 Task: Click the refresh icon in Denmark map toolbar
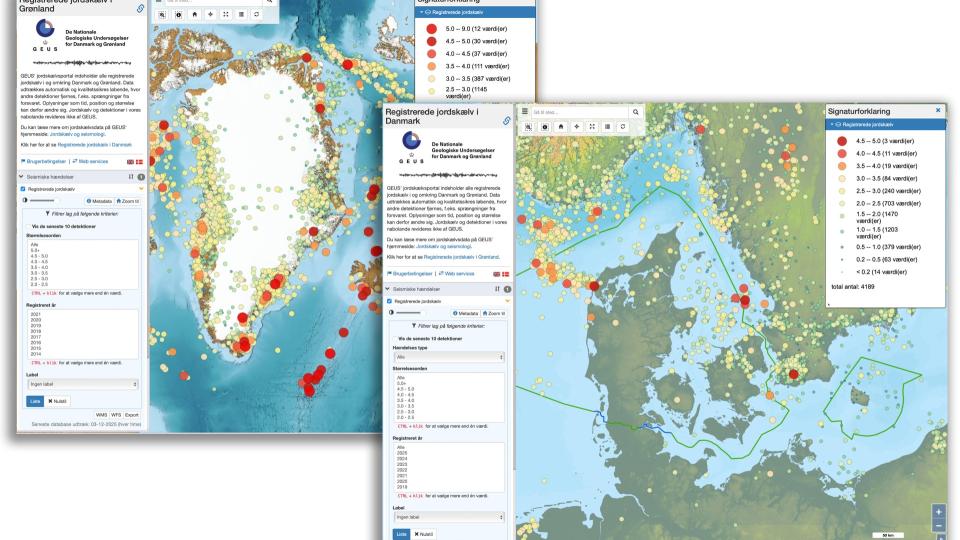621,127
